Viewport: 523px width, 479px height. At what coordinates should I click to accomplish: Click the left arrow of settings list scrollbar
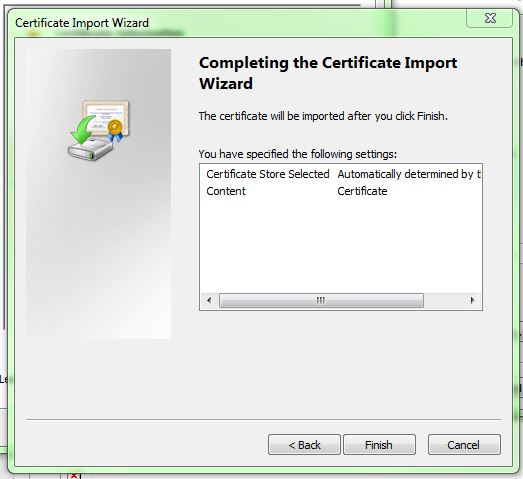[x=209, y=300]
